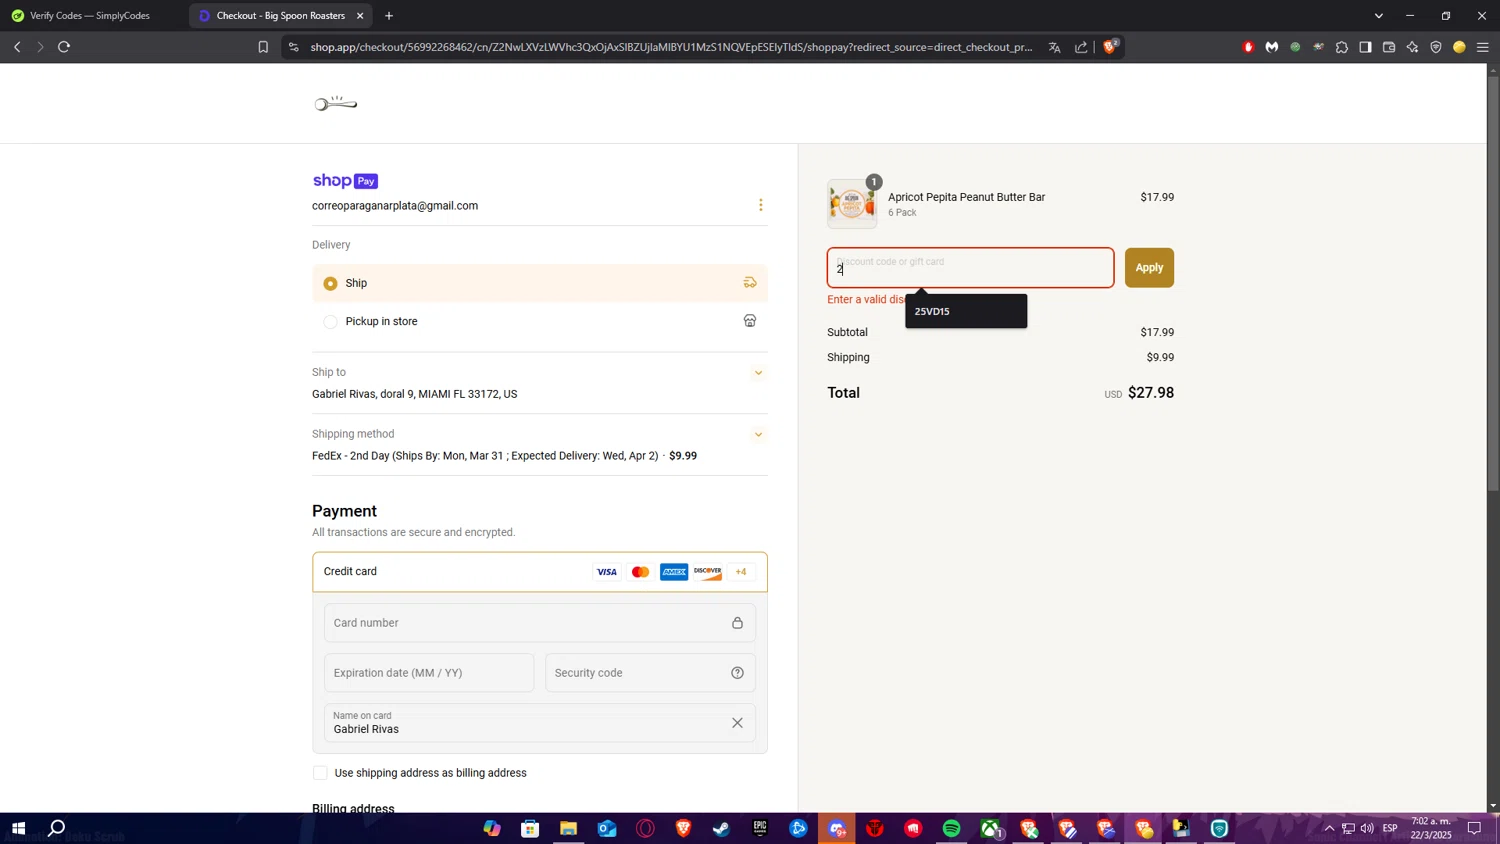Screen dimensions: 1500x844
Task: Open Outlook from the taskbar
Action: click(x=607, y=829)
